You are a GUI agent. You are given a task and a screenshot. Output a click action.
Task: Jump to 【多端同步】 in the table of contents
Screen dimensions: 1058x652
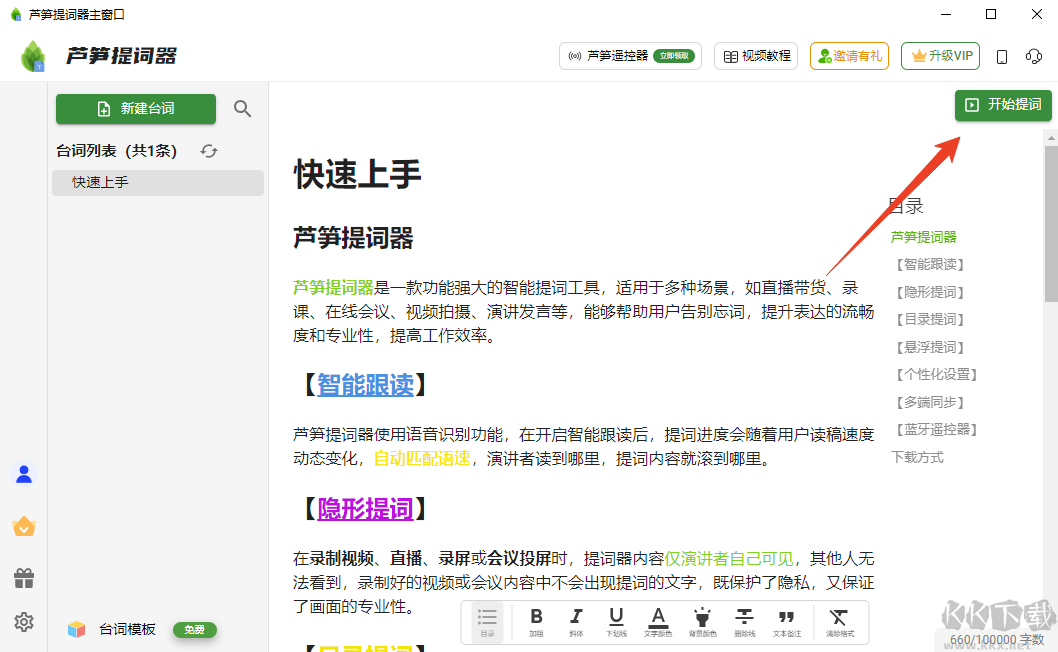coord(930,403)
